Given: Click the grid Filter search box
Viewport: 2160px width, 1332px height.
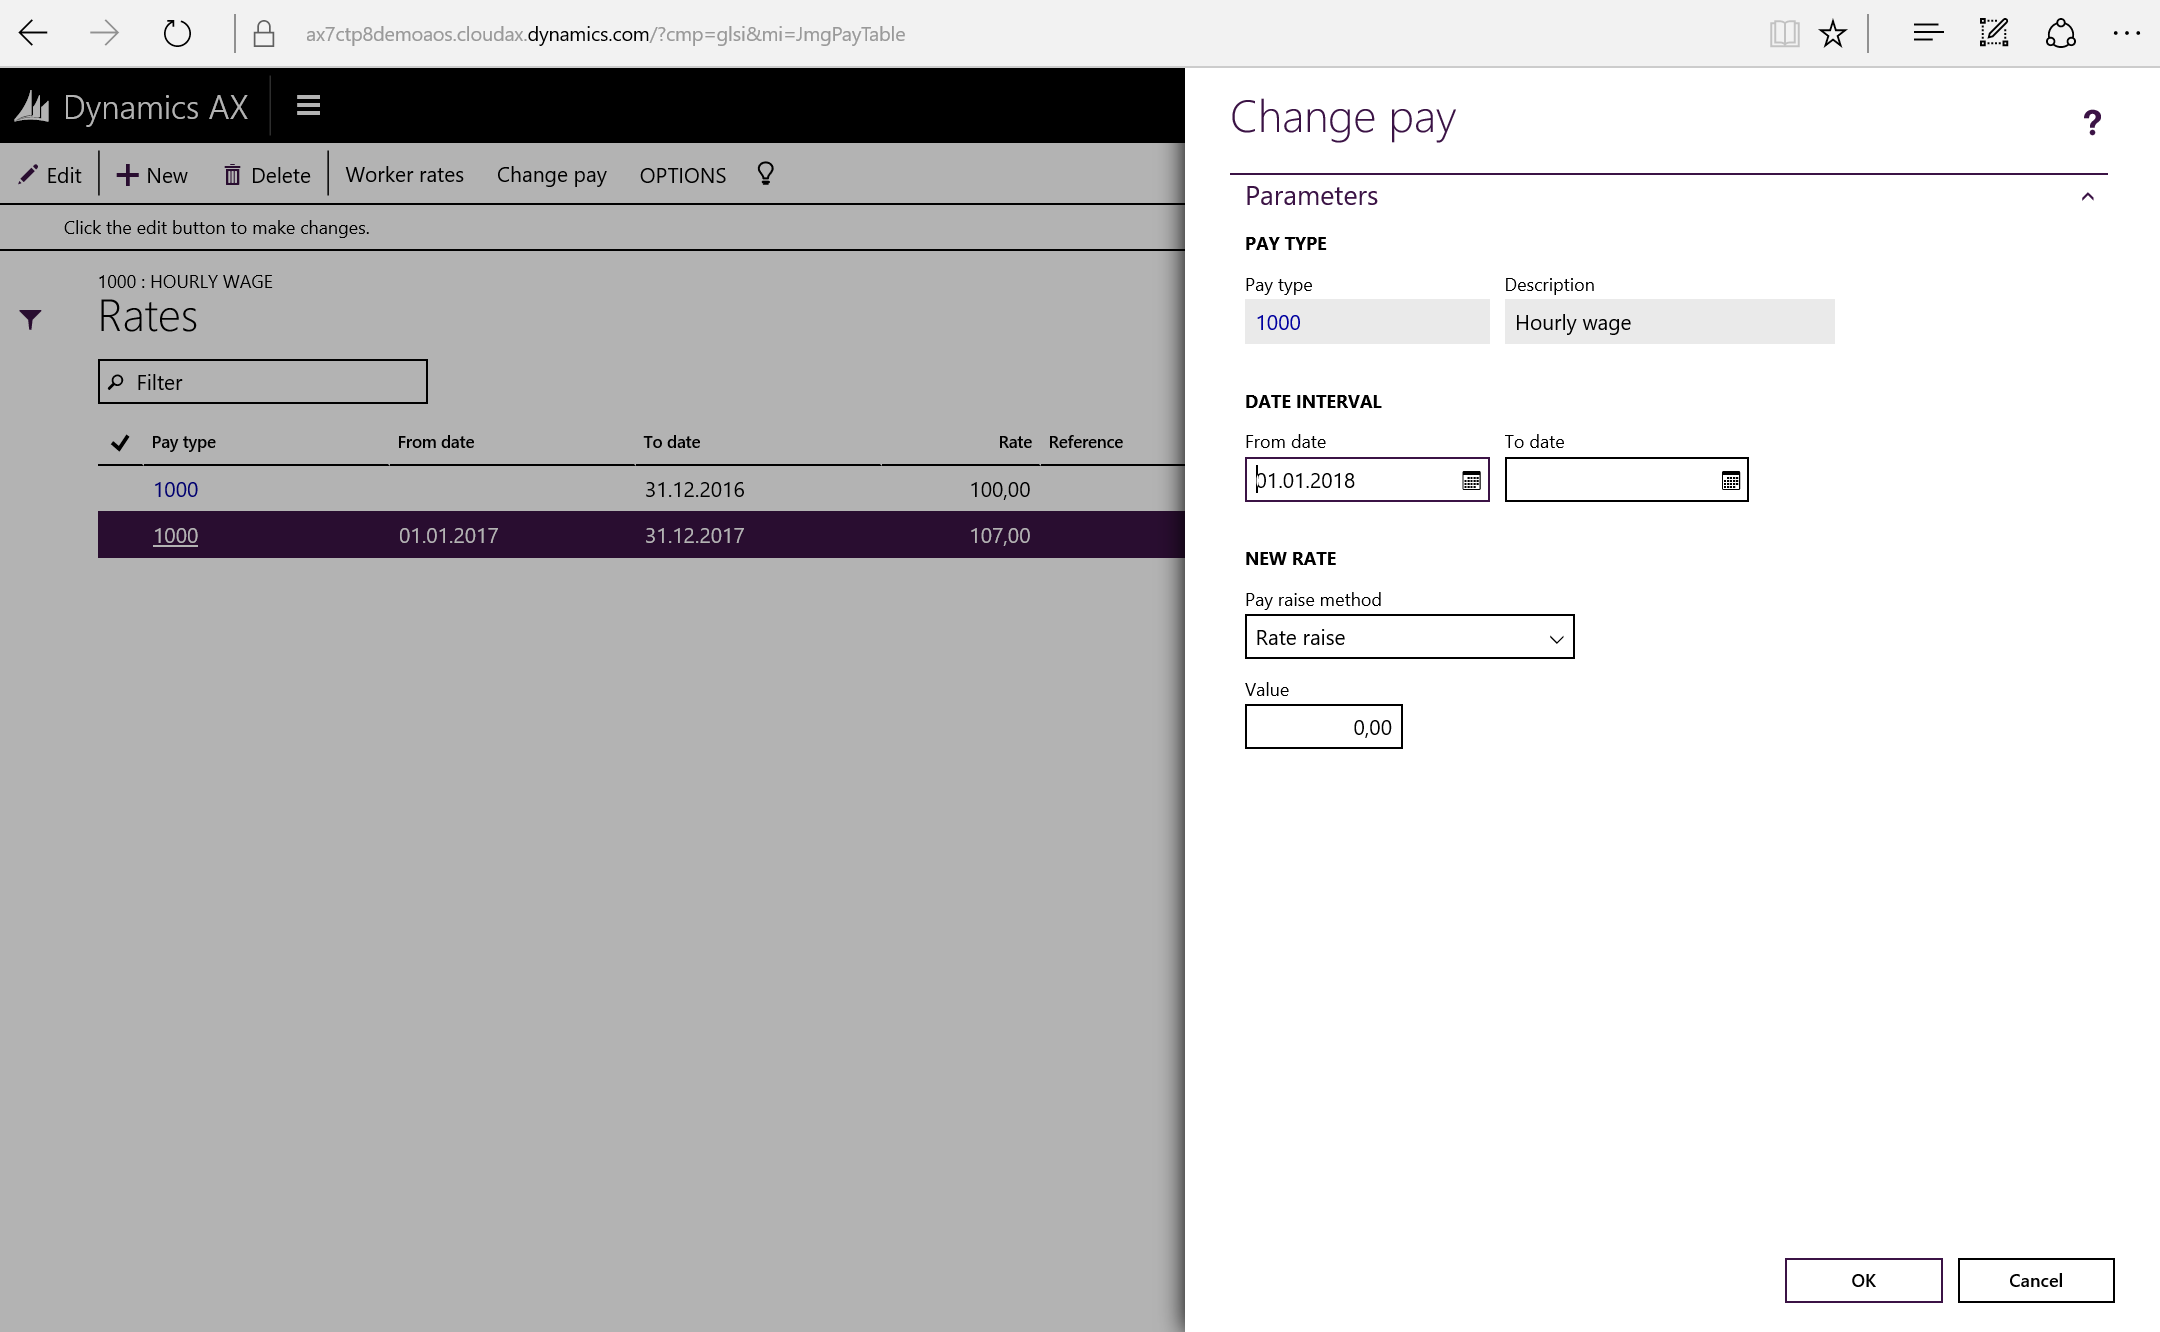Looking at the screenshot, I should [263, 382].
